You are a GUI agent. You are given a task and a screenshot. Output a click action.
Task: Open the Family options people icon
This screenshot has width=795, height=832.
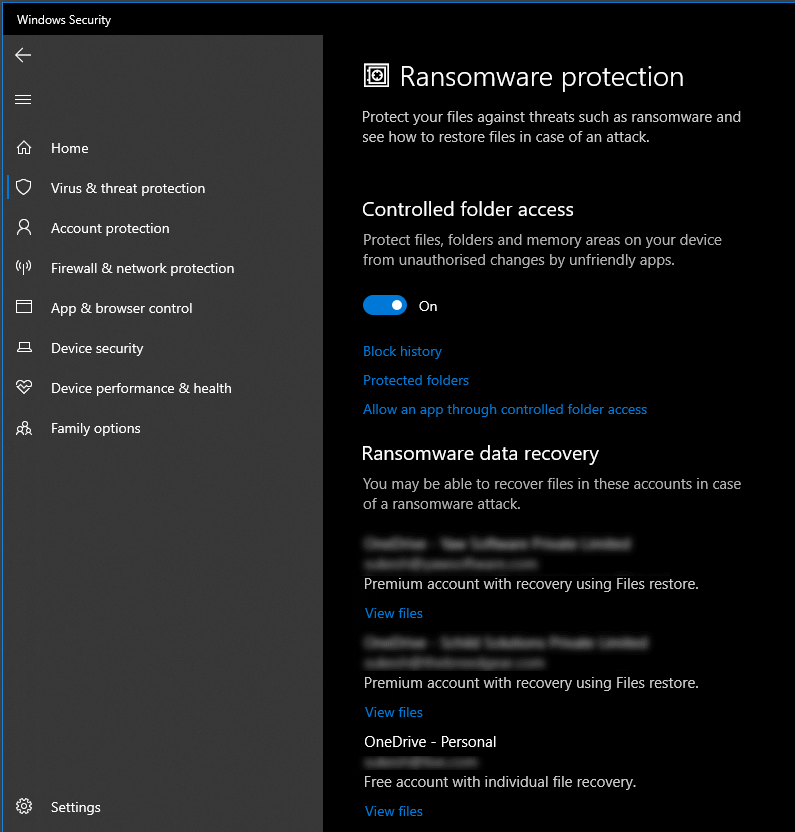click(24, 428)
